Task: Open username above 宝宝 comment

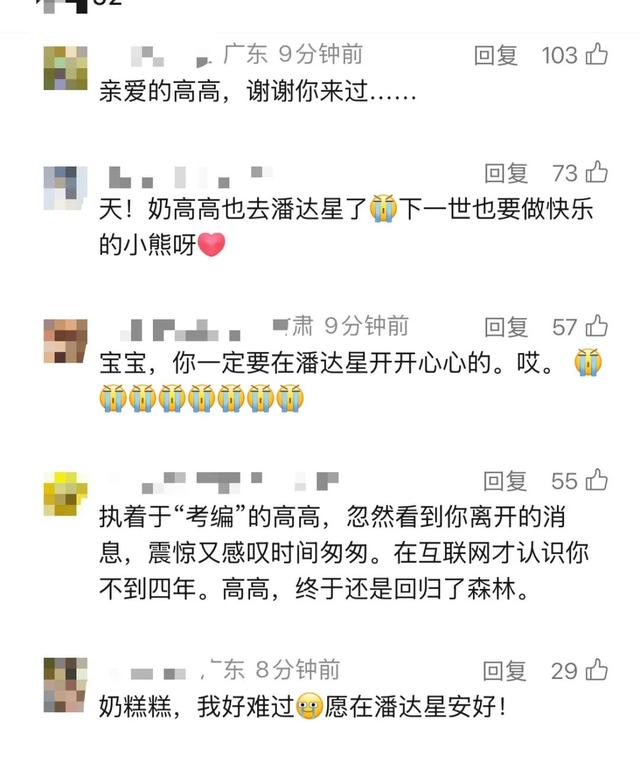Action: click(180, 329)
